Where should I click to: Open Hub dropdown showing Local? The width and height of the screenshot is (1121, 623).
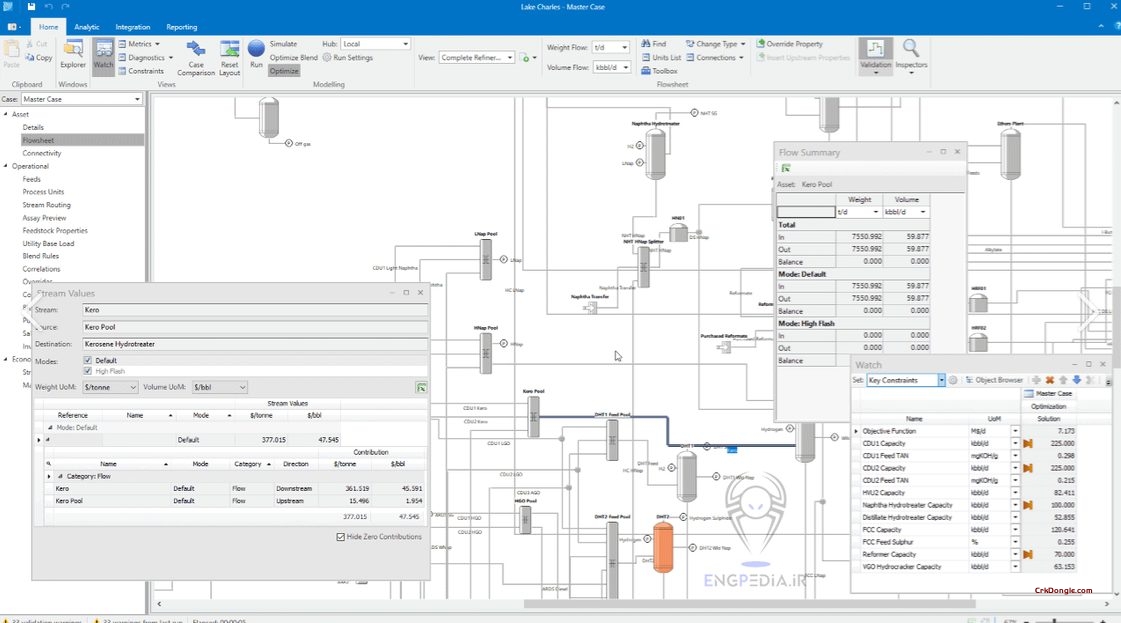point(375,44)
